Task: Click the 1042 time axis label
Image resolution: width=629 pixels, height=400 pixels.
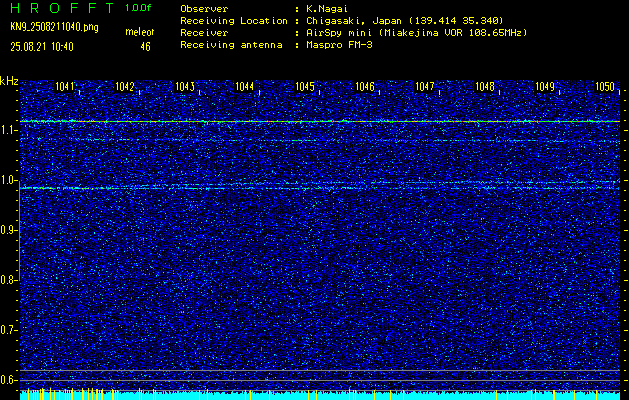Action: [x=124, y=86]
